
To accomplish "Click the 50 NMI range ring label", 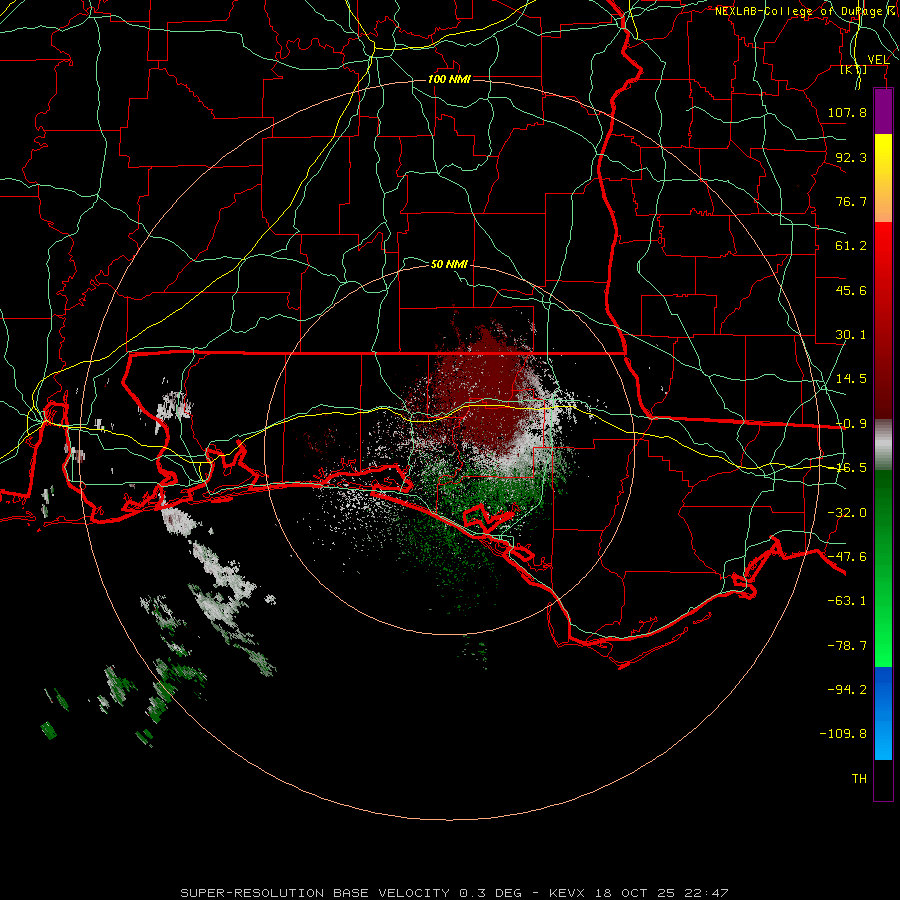I will pos(449,264).
